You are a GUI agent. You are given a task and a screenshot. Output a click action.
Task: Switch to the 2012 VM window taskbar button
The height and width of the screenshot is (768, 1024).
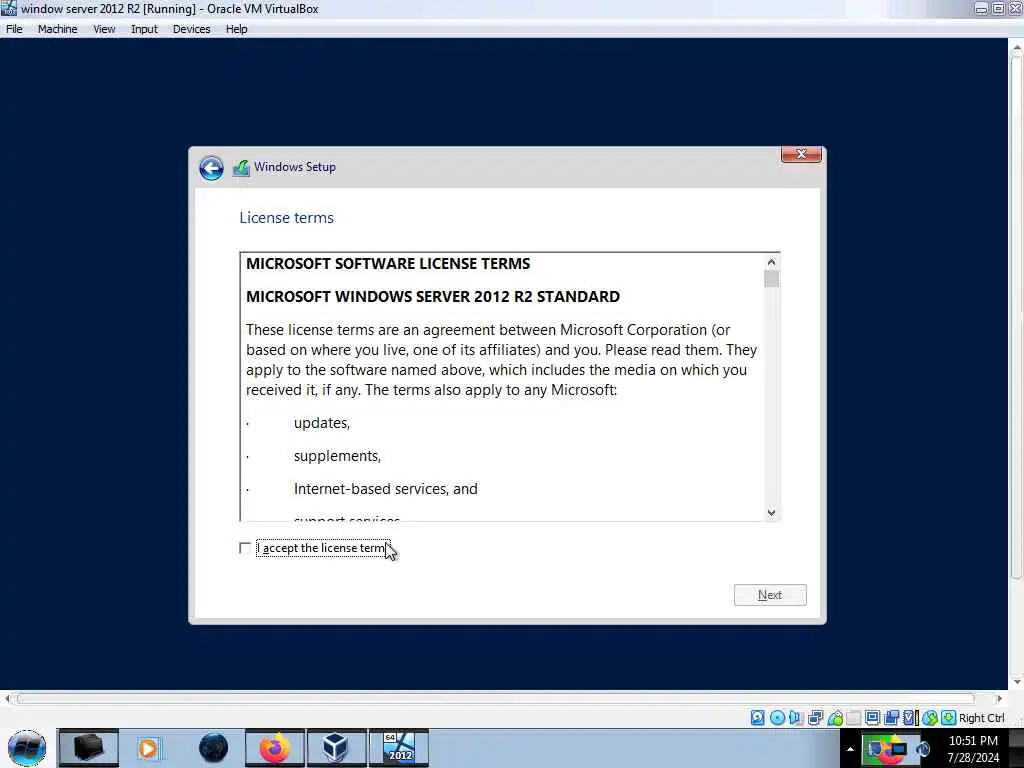[399, 748]
